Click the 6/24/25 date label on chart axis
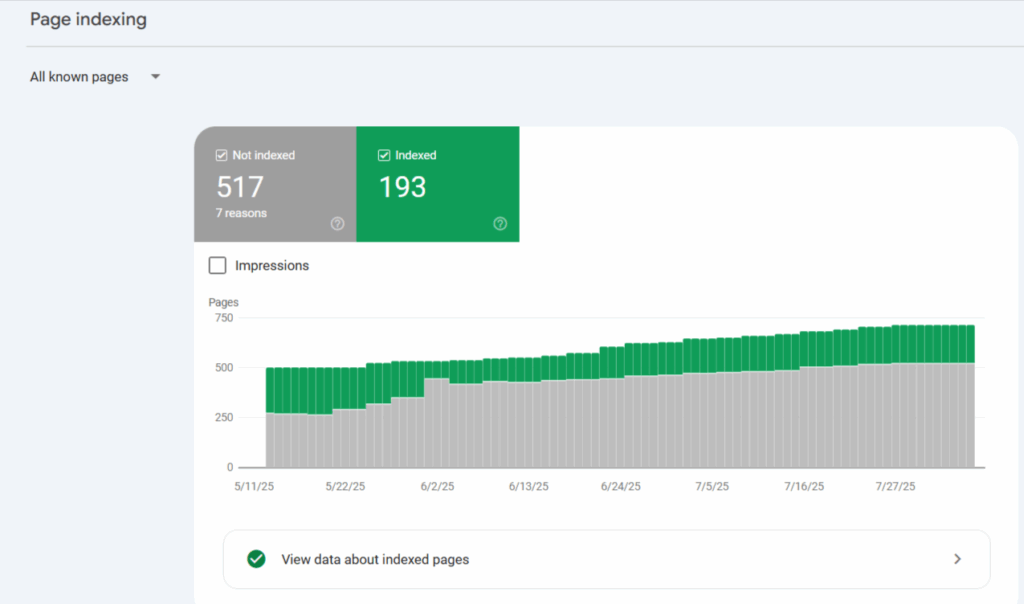1024x604 pixels. tap(620, 487)
